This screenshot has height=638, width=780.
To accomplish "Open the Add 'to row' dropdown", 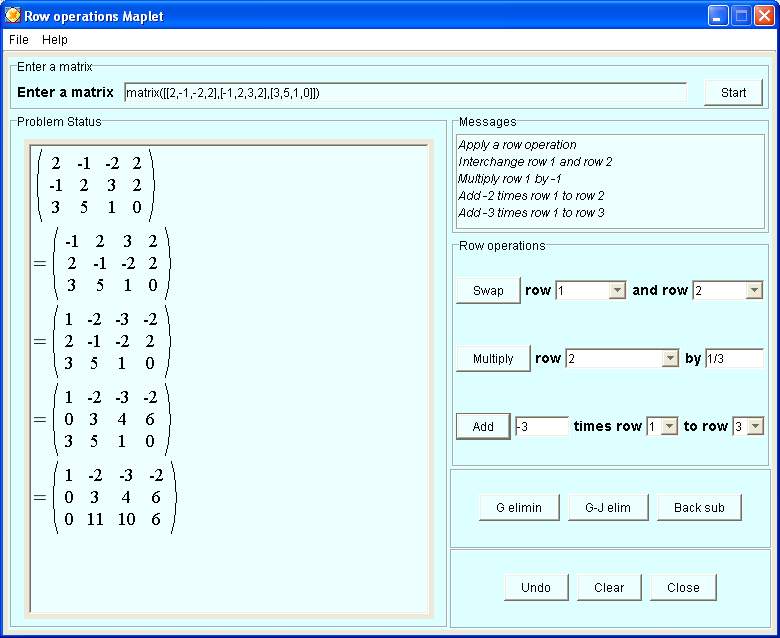I will [x=754, y=427].
